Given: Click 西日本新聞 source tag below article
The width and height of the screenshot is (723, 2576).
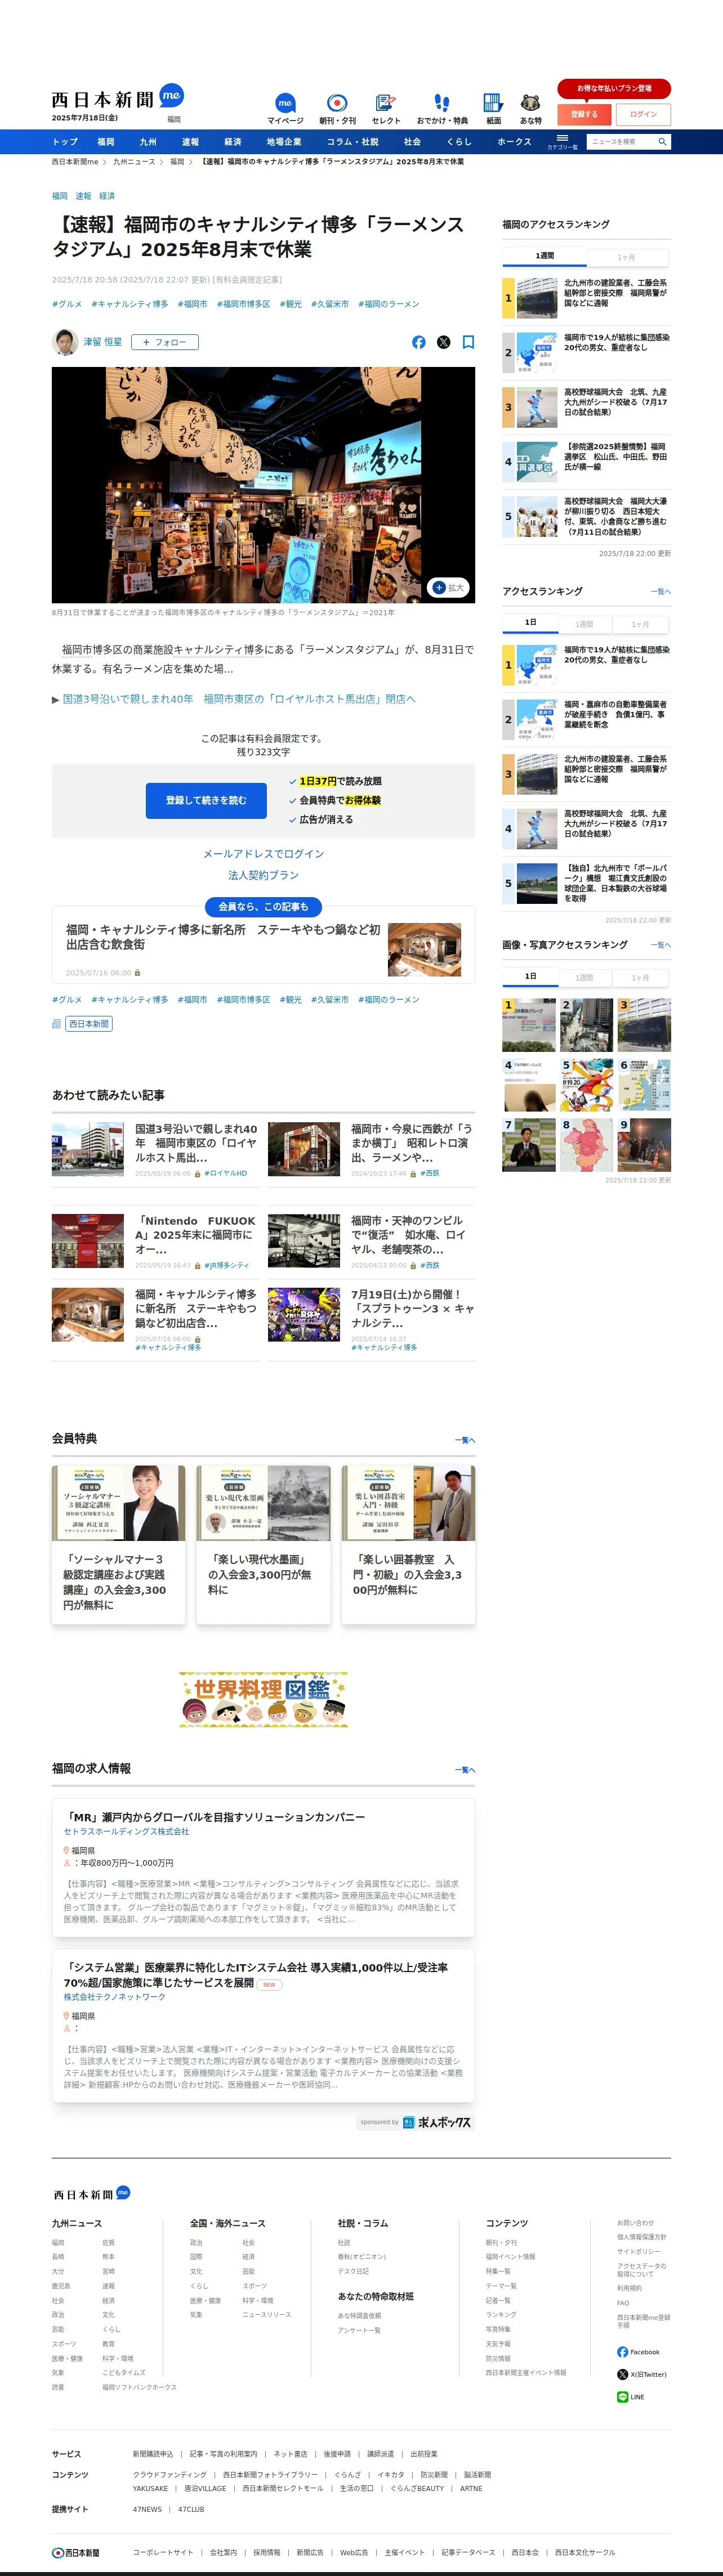Looking at the screenshot, I should (89, 1024).
